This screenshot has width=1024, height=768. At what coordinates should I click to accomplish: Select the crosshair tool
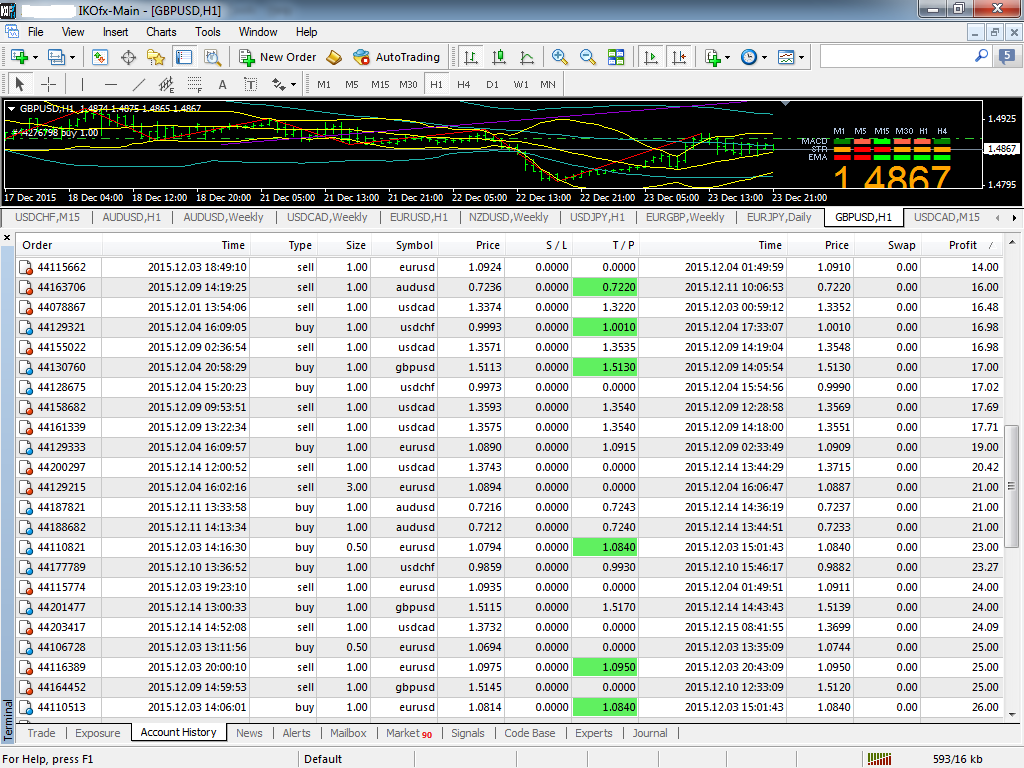(48, 84)
